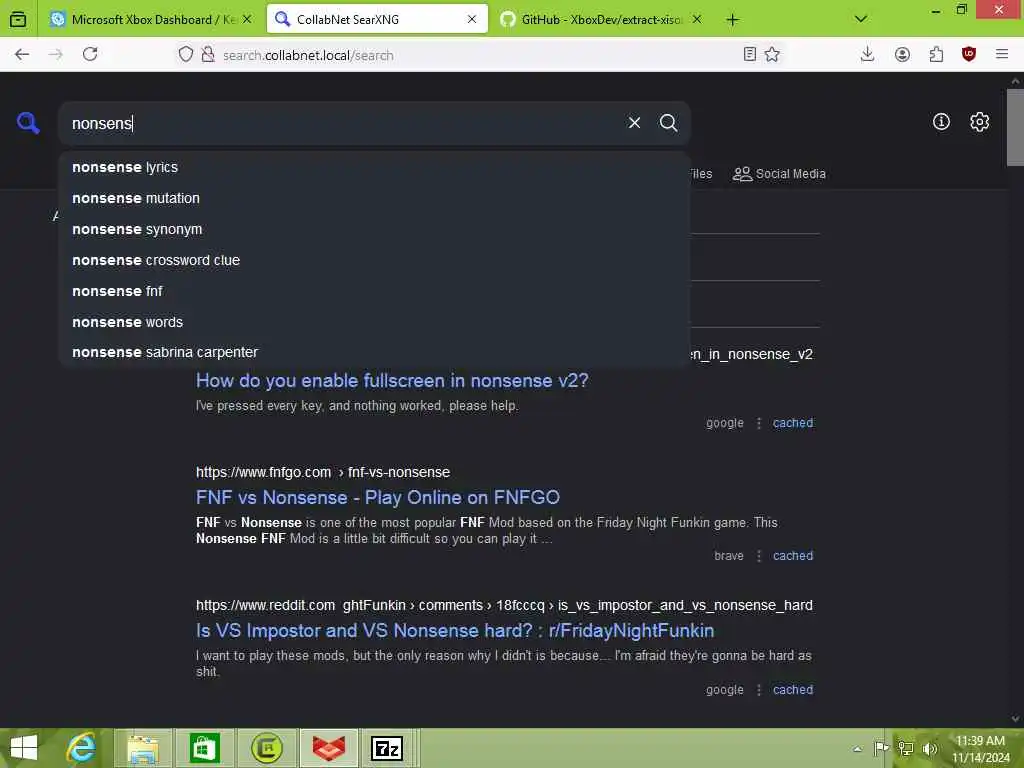Open options dots for VS Impostor result
1024x768 pixels.
pyautogui.click(x=758, y=690)
